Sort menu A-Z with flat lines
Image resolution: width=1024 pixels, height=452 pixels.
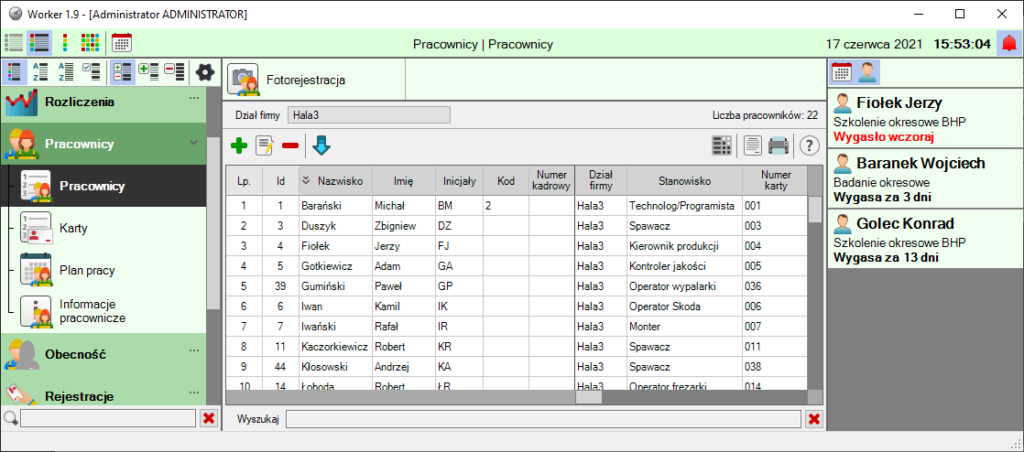(65, 72)
